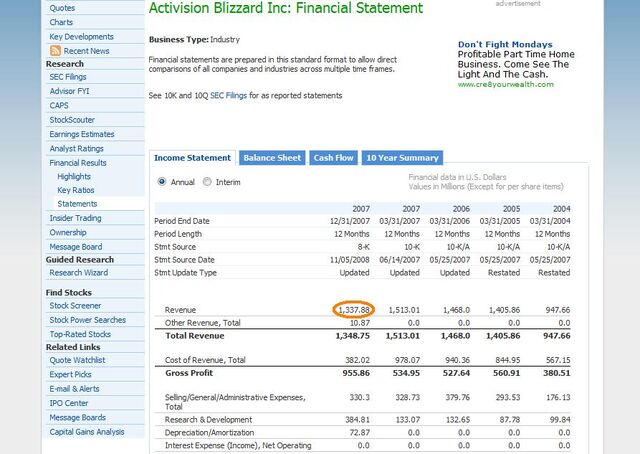Screen dimensions: 640x454
Task: Open the Highlights sub-link
Action: click(x=74, y=176)
